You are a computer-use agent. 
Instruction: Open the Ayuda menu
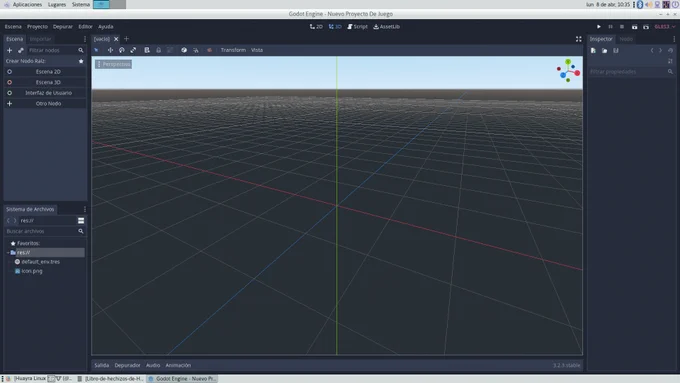(x=105, y=26)
